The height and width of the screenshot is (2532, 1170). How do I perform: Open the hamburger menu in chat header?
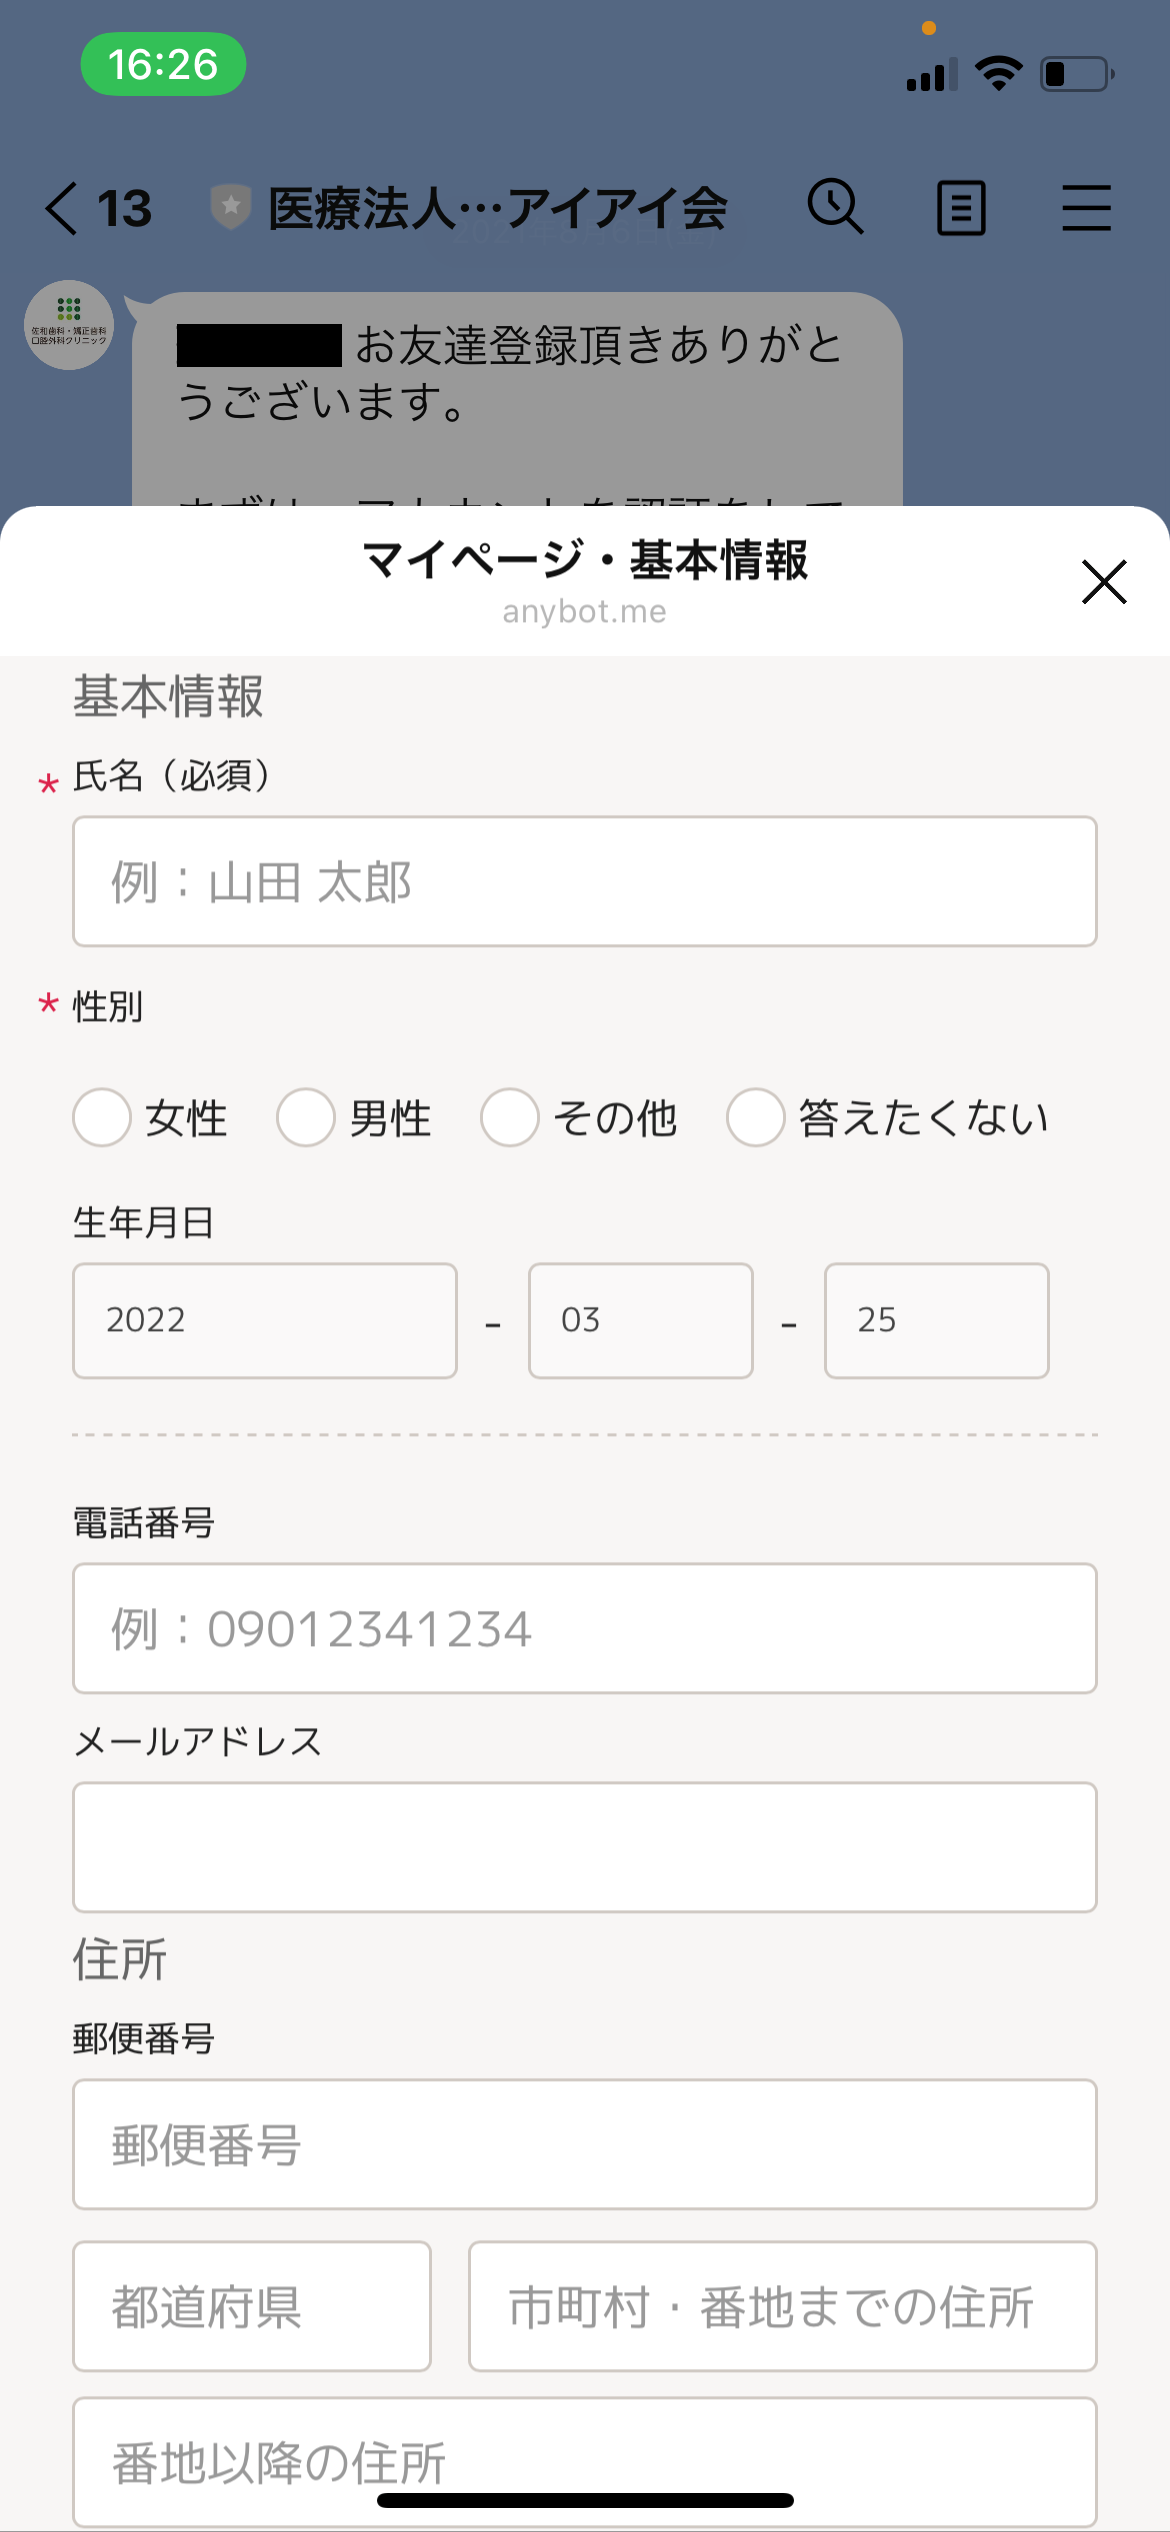tap(1086, 208)
